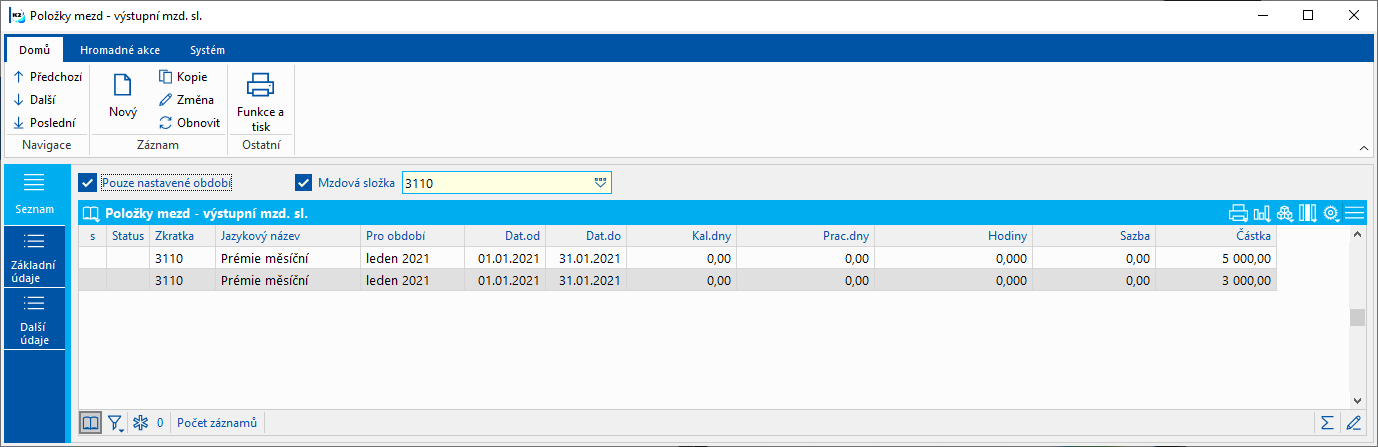This screenshot has width=1378, height=447.
Task: Open hamburger menu in table header
Action: pos(1354,213)
